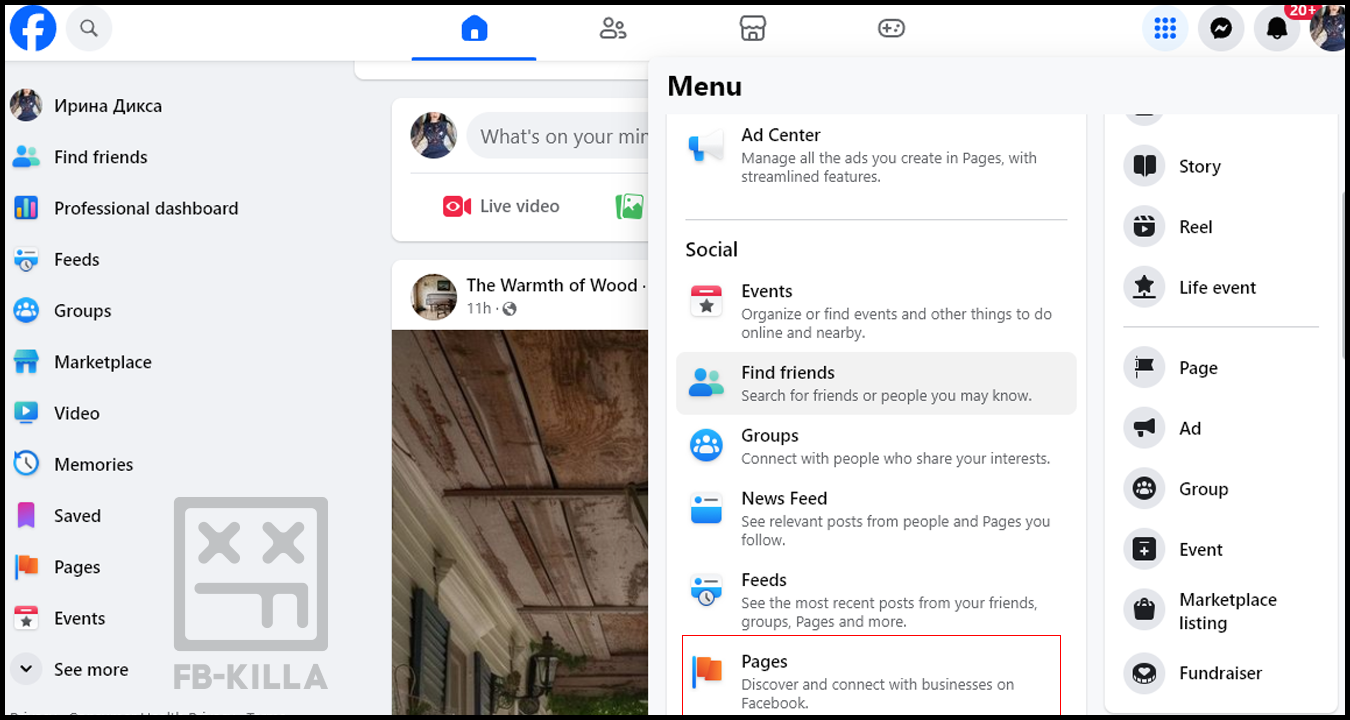Expand See more in left sidebar

[x=90, y=670]
